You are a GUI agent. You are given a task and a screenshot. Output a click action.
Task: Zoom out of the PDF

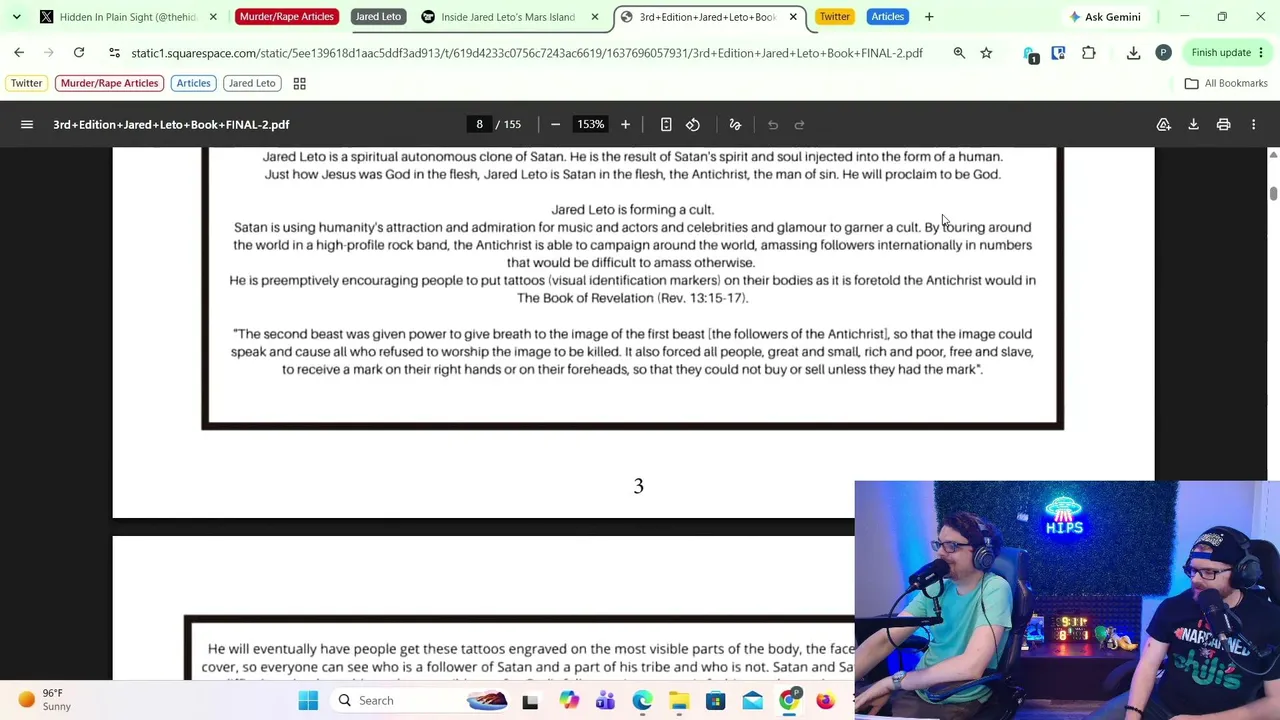click(555, 125)
